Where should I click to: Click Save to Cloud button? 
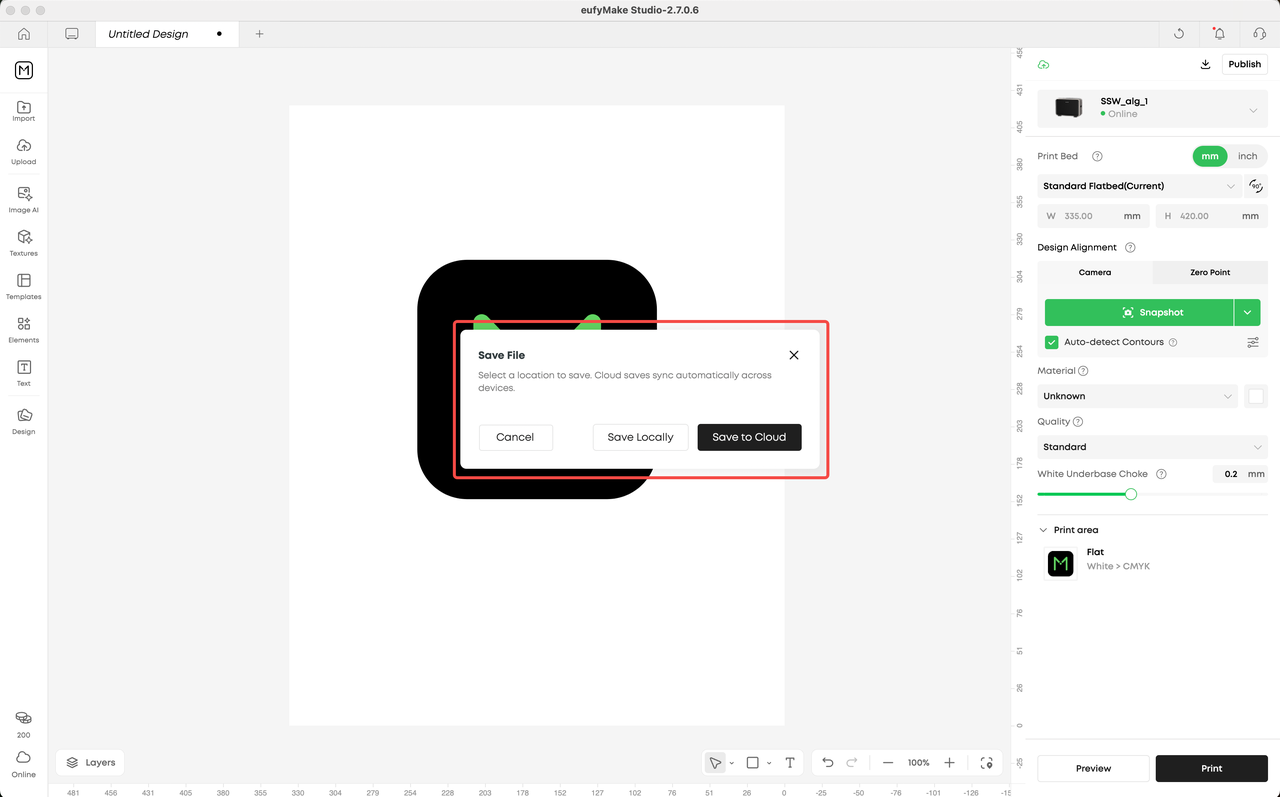point(749,437)
